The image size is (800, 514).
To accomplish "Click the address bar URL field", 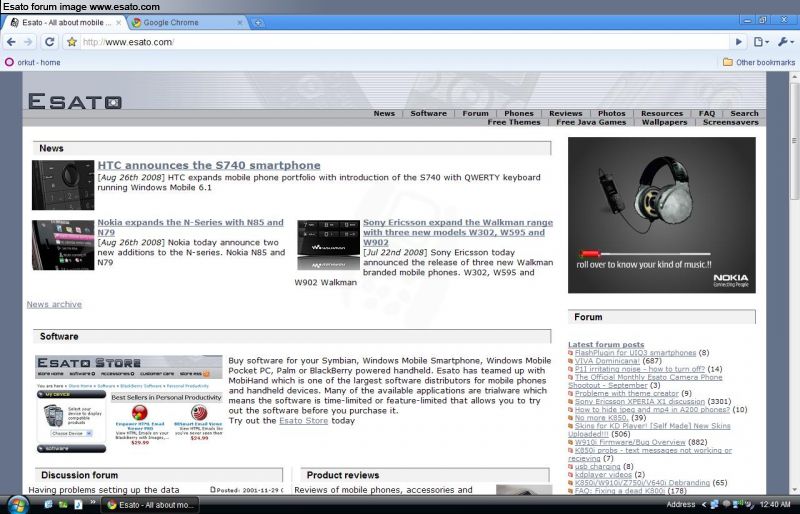I will pyautogui.click(x=403, y=42).
